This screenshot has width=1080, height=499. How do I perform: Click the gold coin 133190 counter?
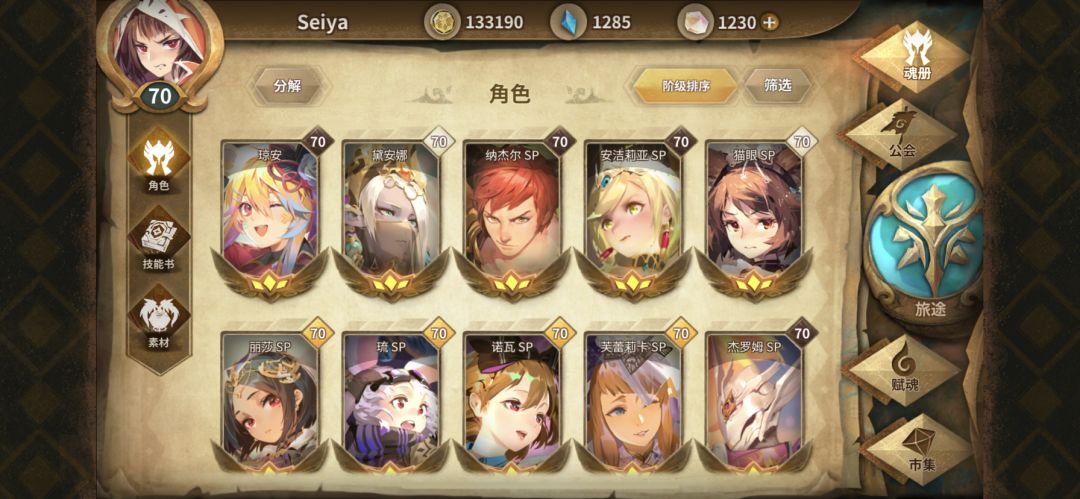[x=475, y=22]
